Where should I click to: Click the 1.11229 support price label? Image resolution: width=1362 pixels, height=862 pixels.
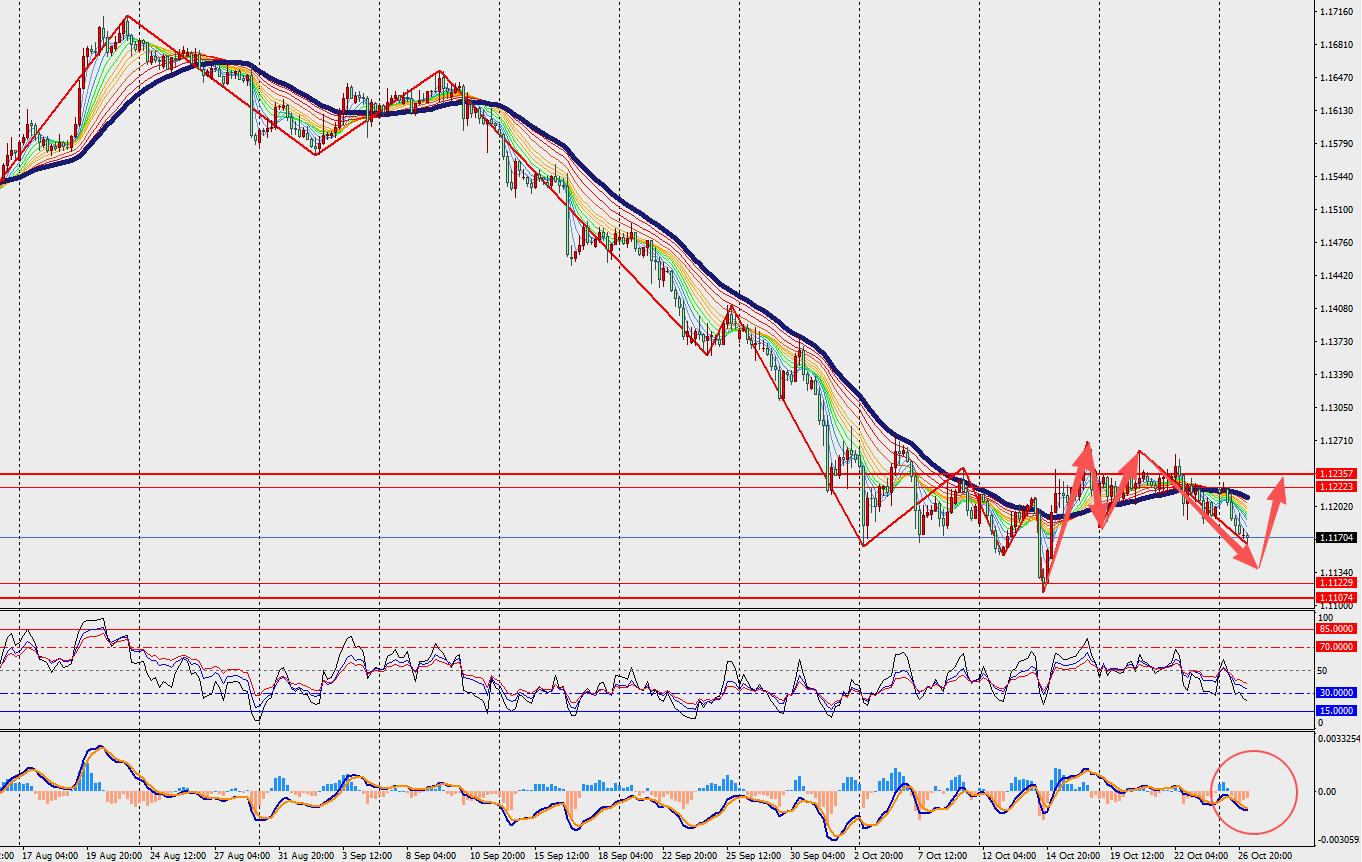pos(1337,583)
